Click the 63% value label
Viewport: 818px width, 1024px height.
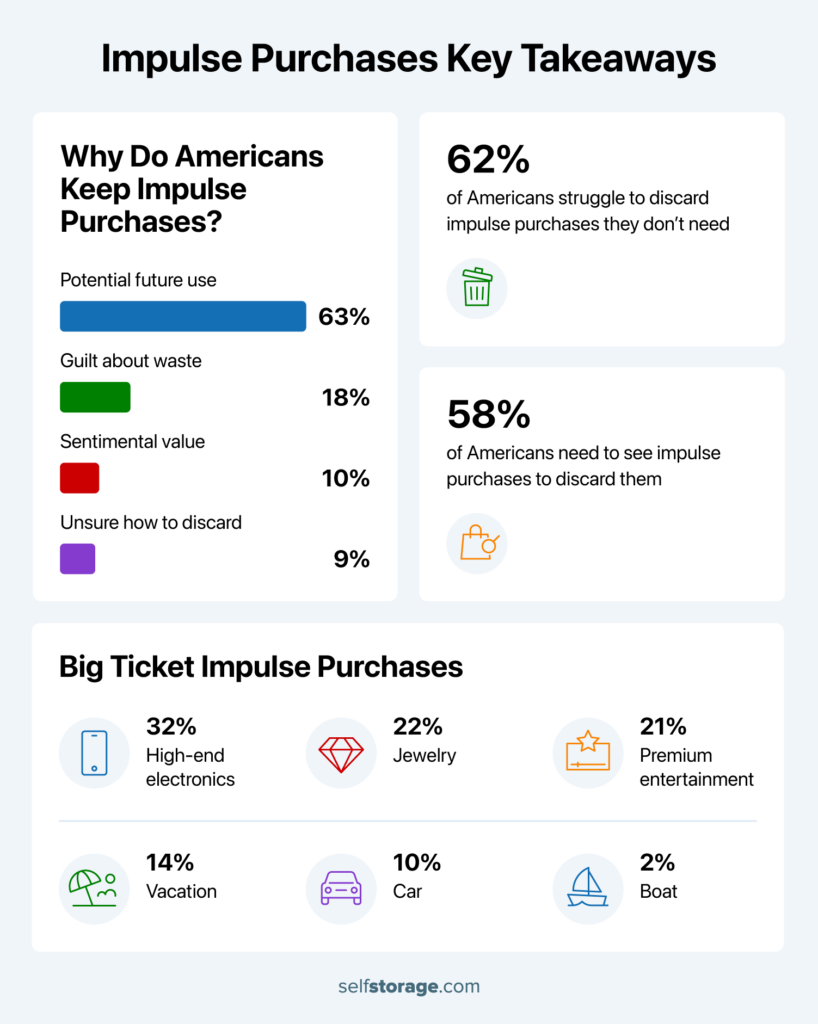(344, 317)
